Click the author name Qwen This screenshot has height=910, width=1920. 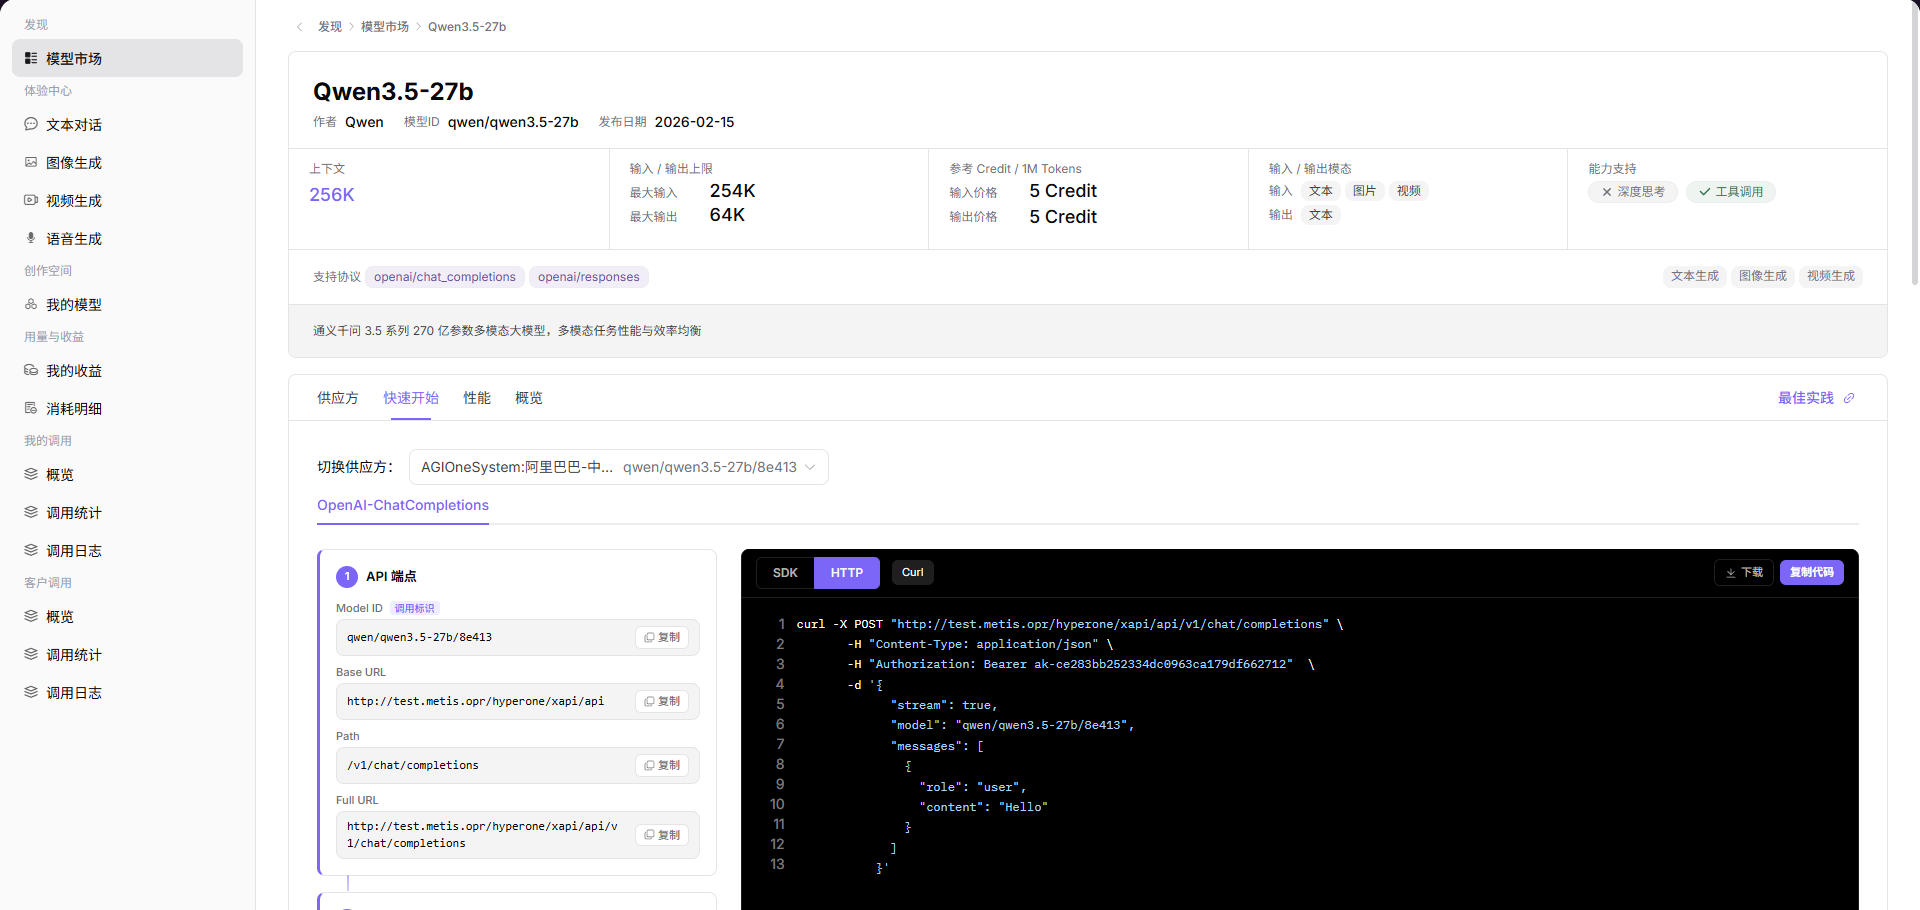[x=364, y=122]
